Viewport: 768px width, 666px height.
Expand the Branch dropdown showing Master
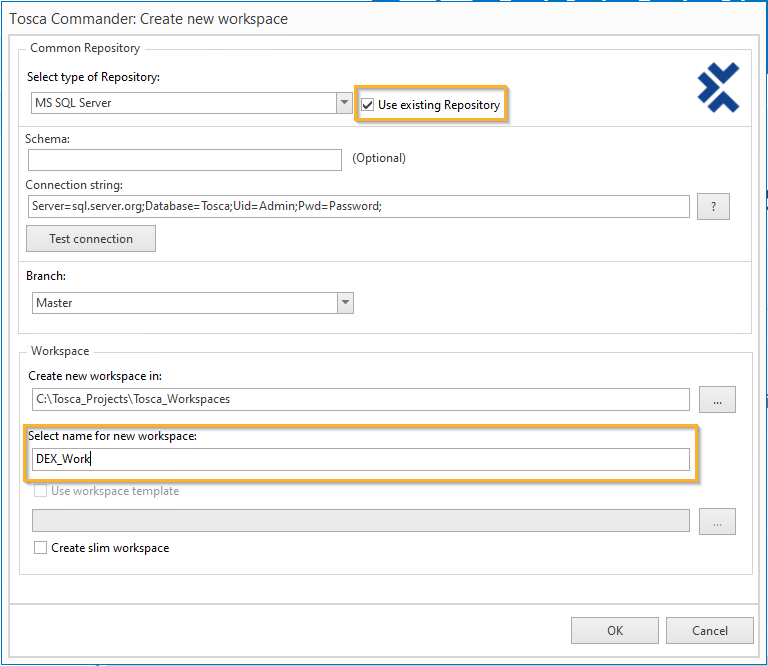point(345,302)
